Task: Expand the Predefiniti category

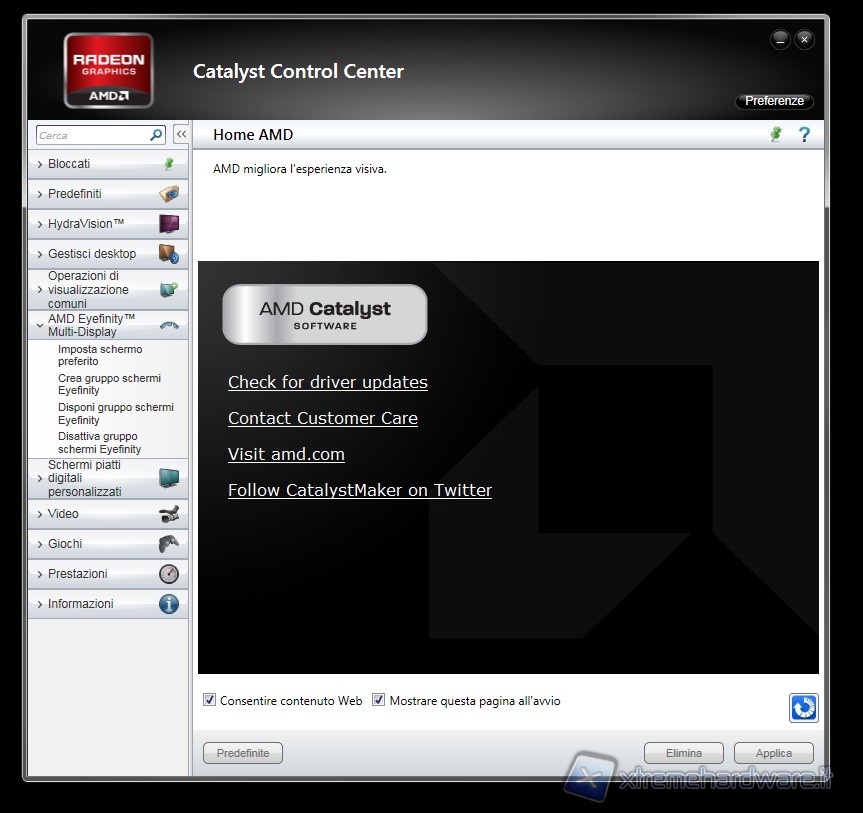Action: coord(74,194)
